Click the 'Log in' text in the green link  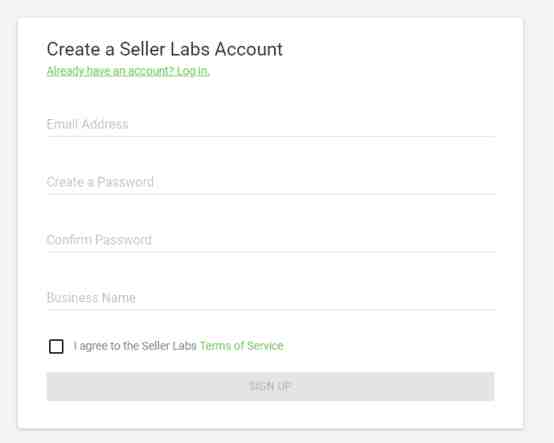click(193, 71)
